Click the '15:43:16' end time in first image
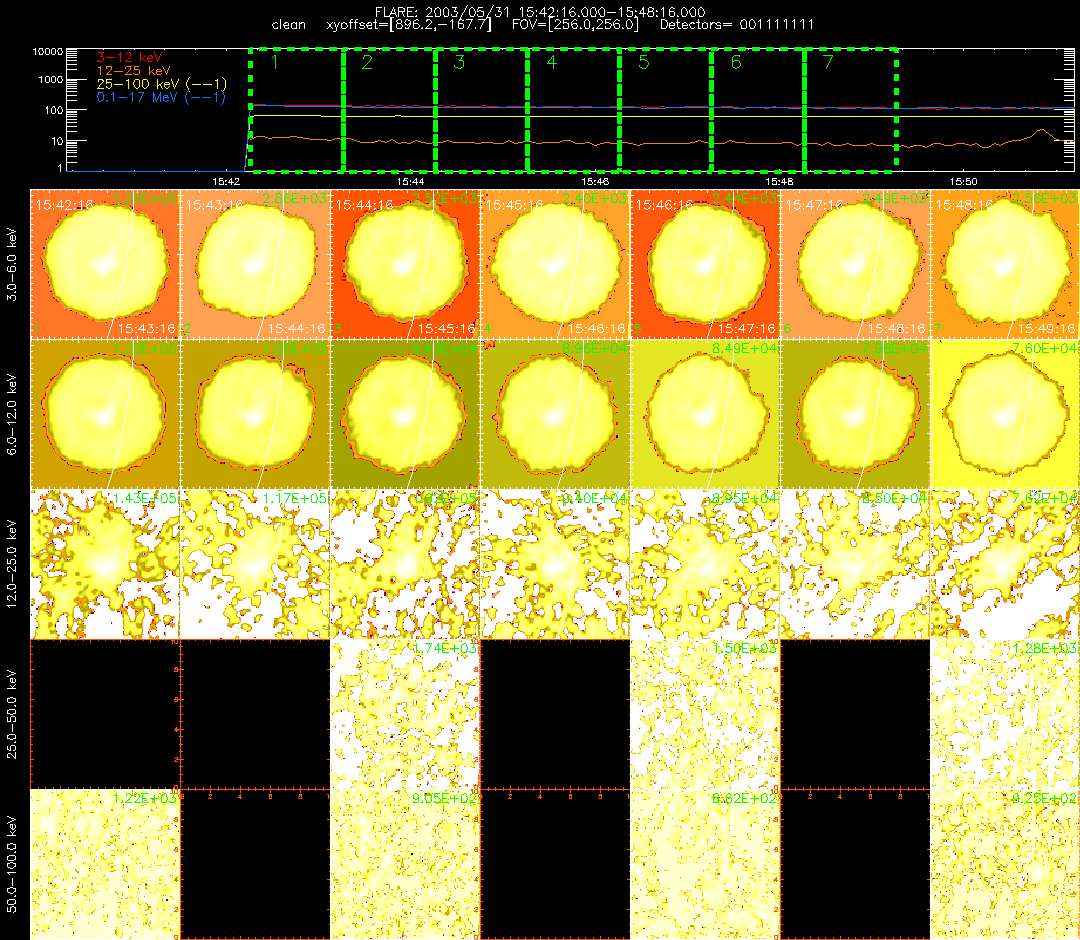1080x940 pixels. [x=147, y=328]
